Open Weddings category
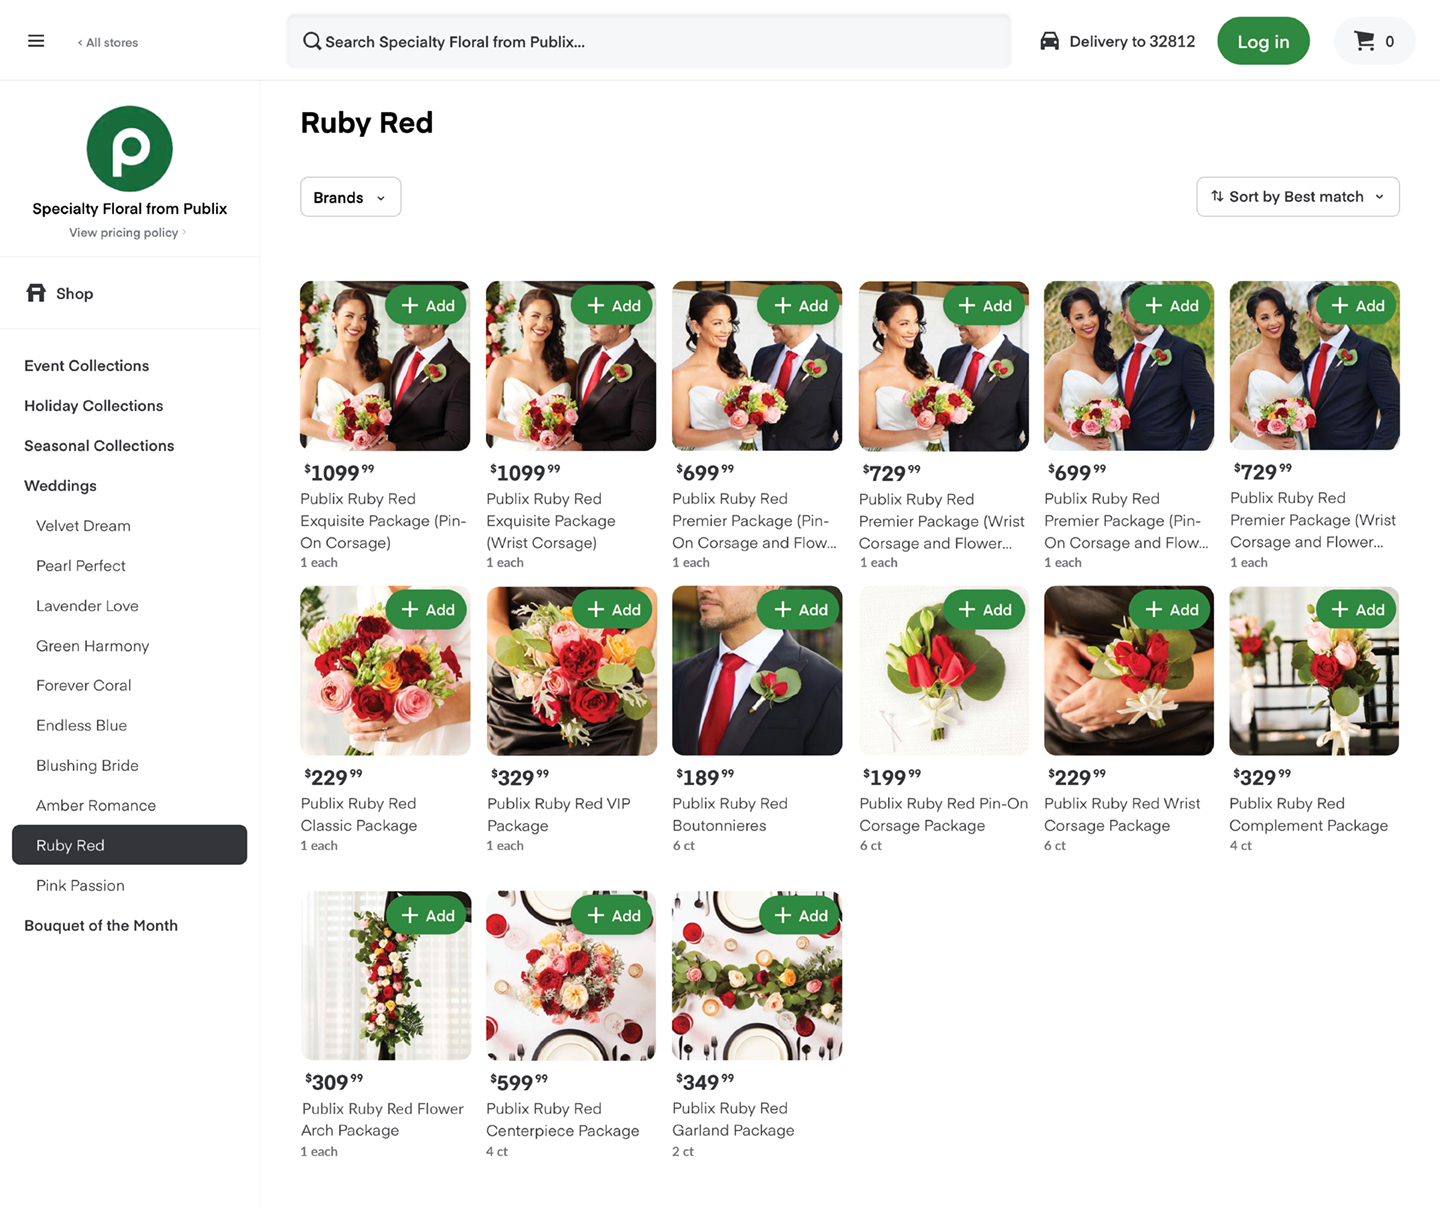This screenshot has width=1440, height=1227. (x=61, y=486)
